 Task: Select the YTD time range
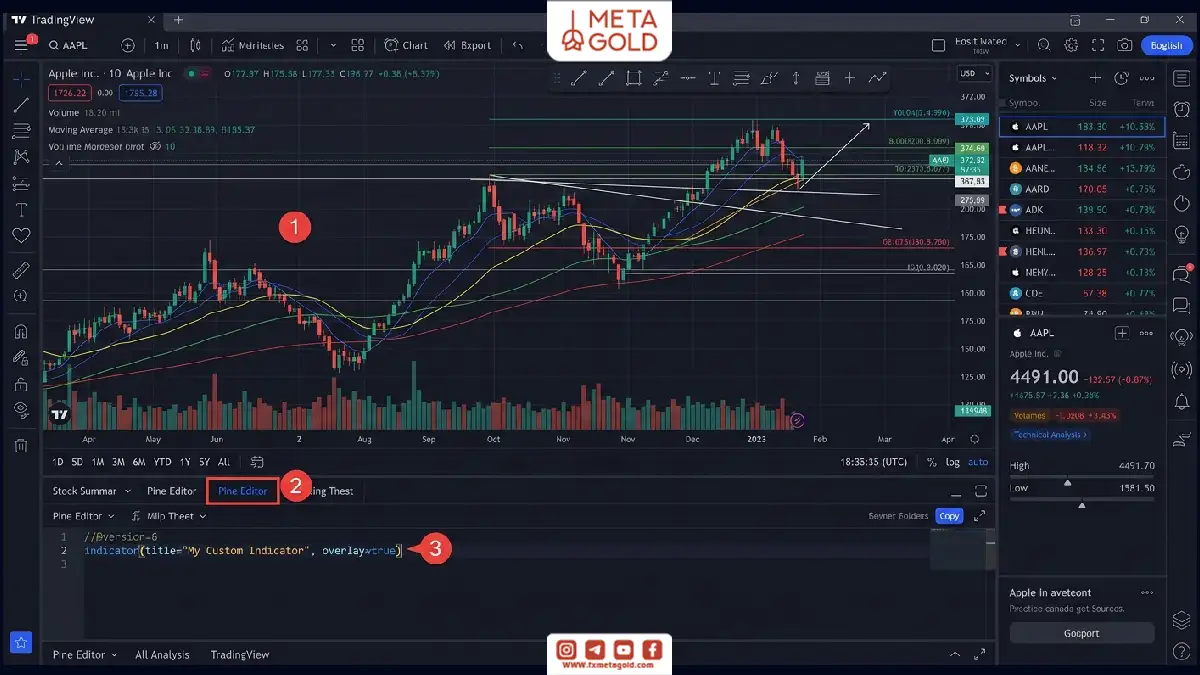pos(162,462)
